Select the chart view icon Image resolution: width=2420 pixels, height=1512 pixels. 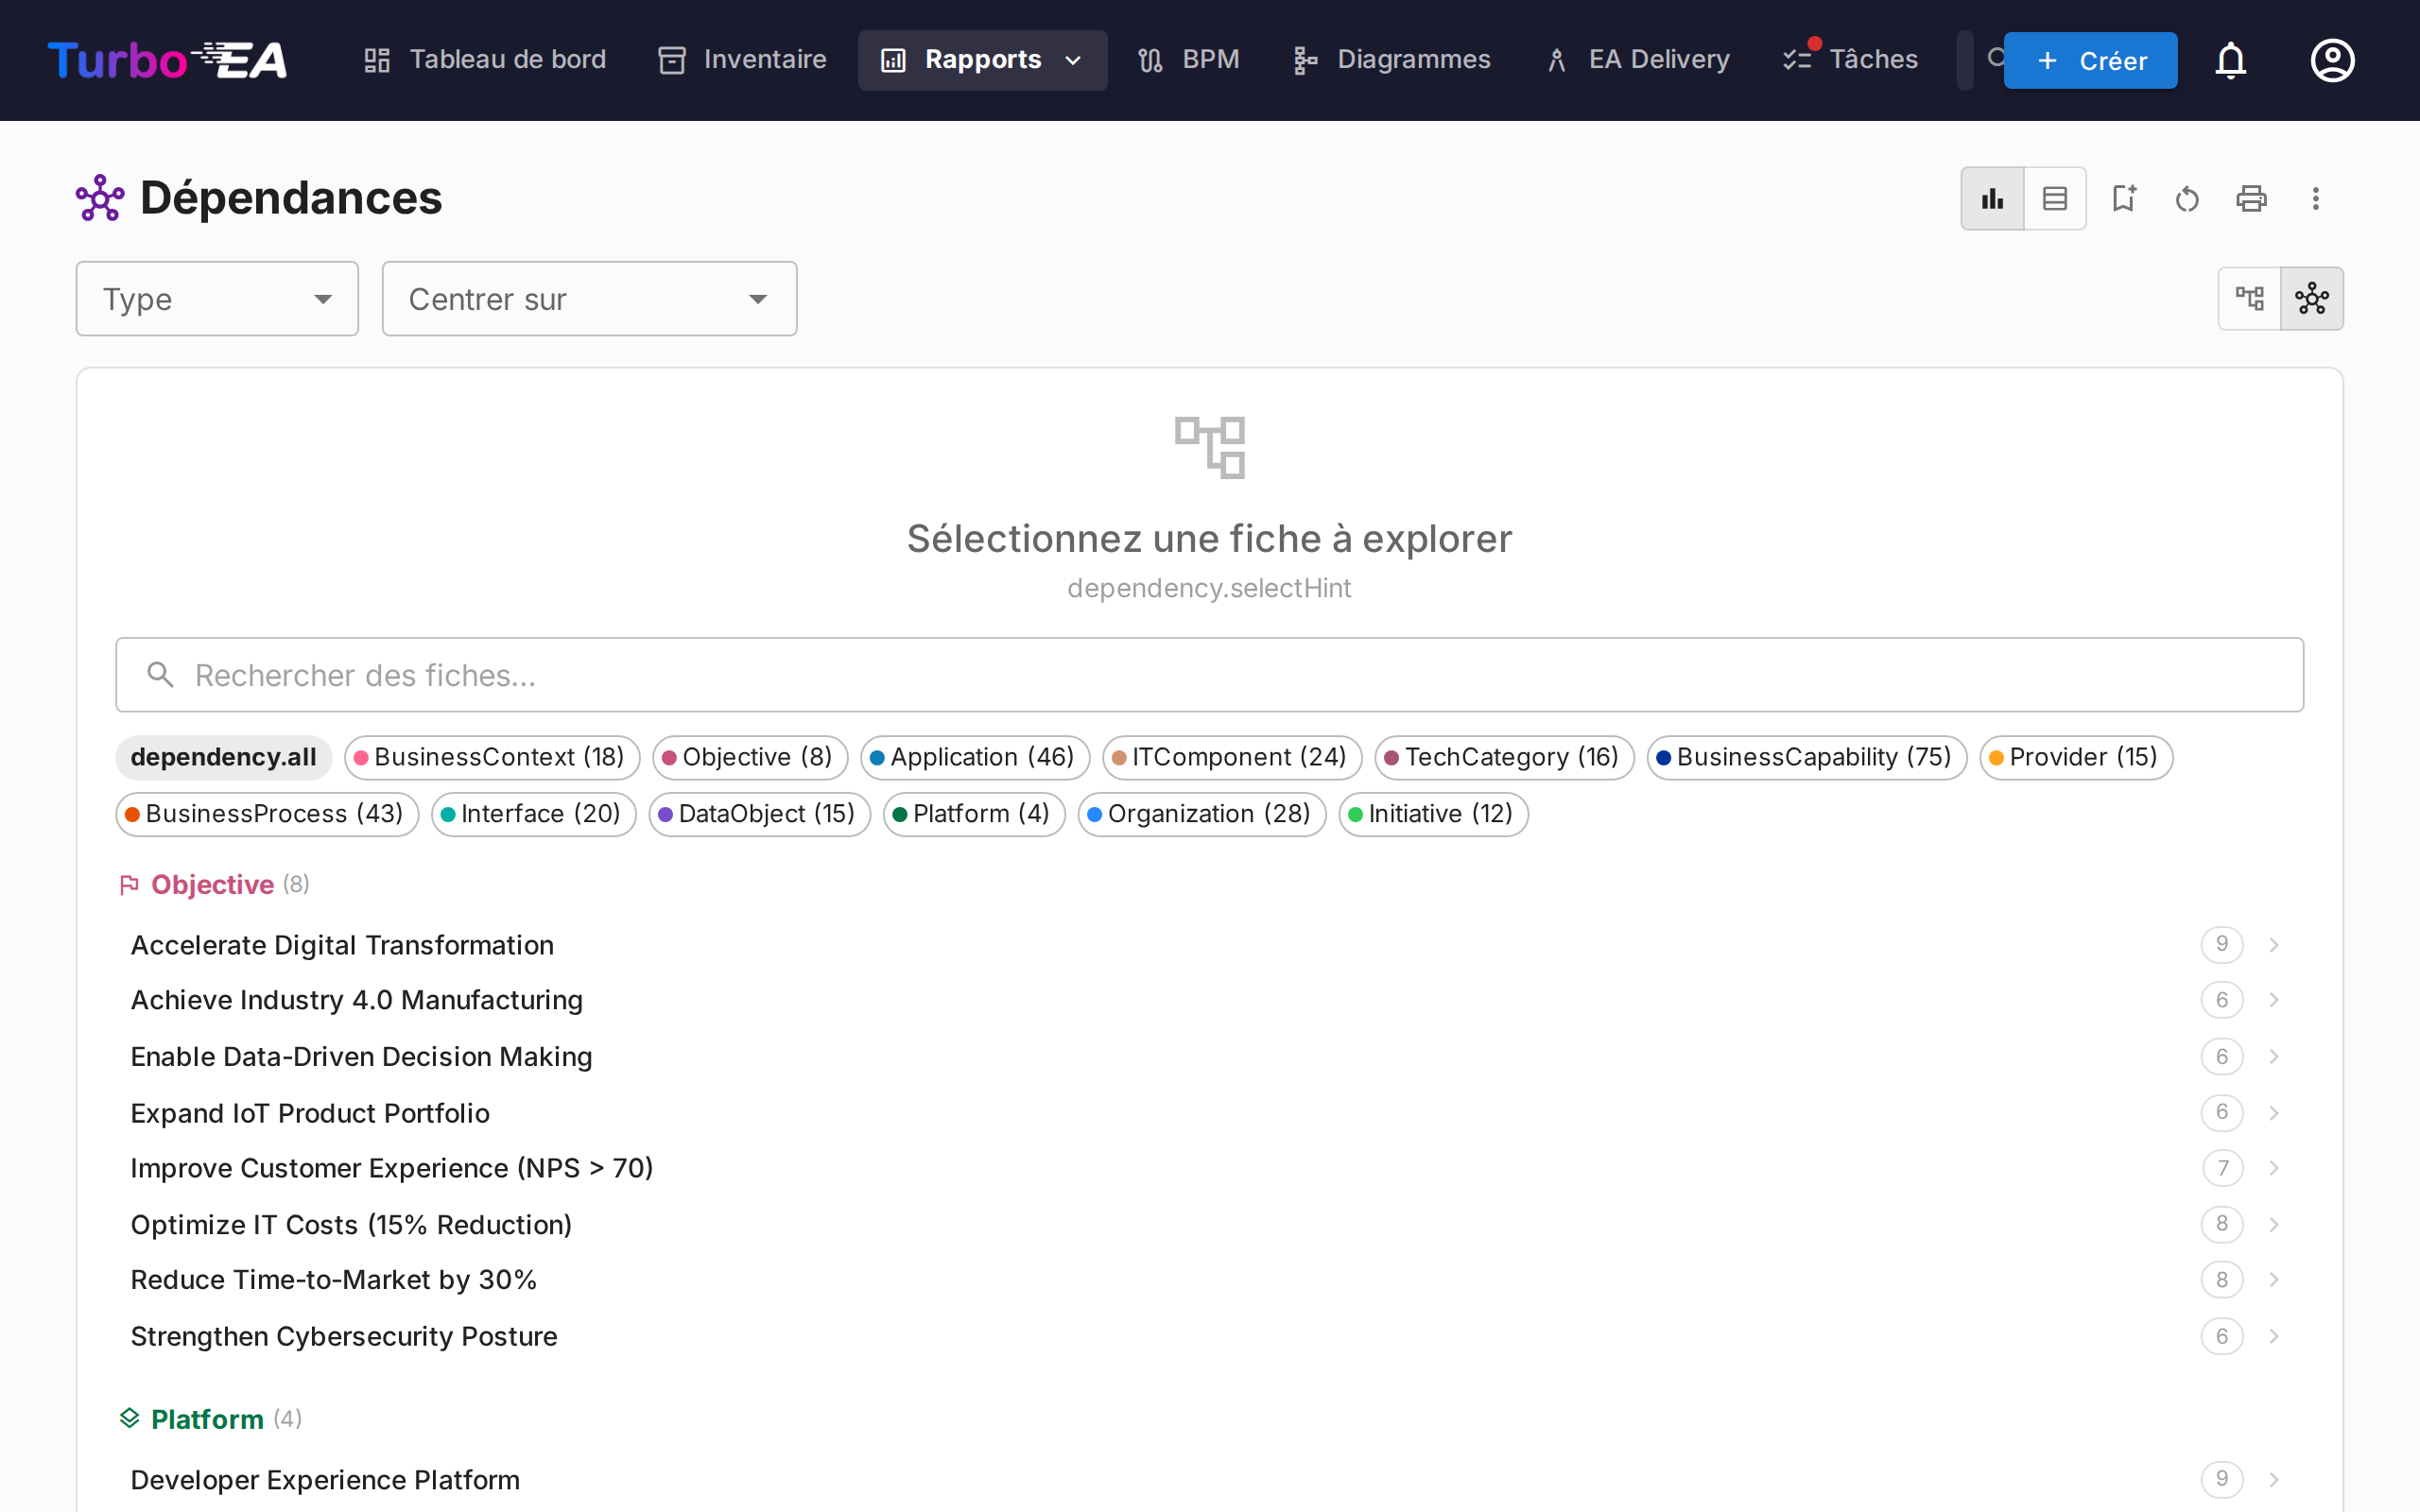tap(1992, 198)
